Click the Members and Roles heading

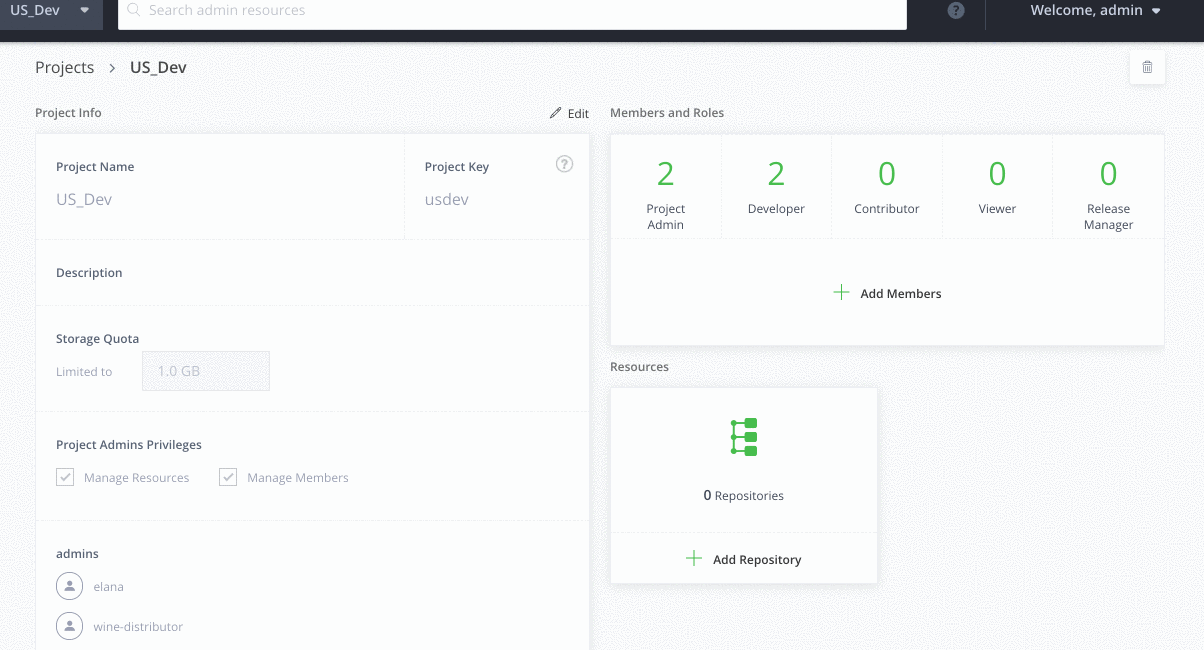[x=667, y=113]
